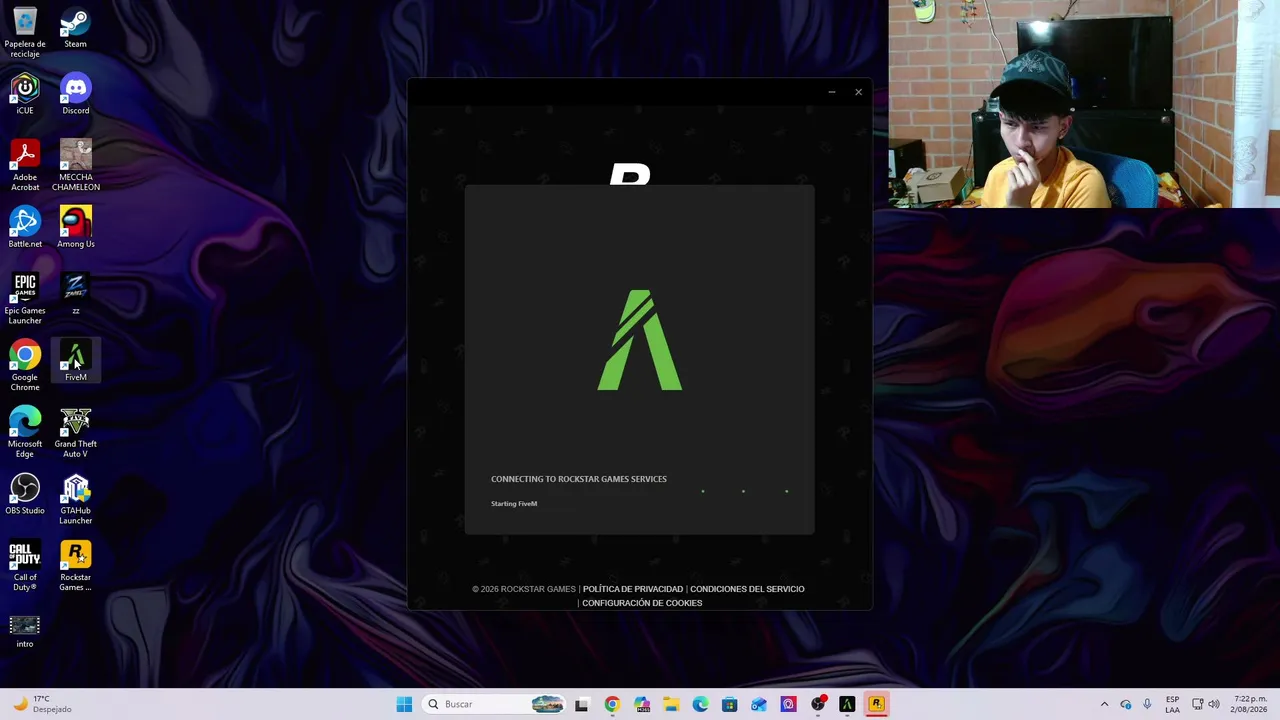Viewport: 1280px width, 720px height.
Task: Open the Configuración de Cookies link
Action: 642,603
